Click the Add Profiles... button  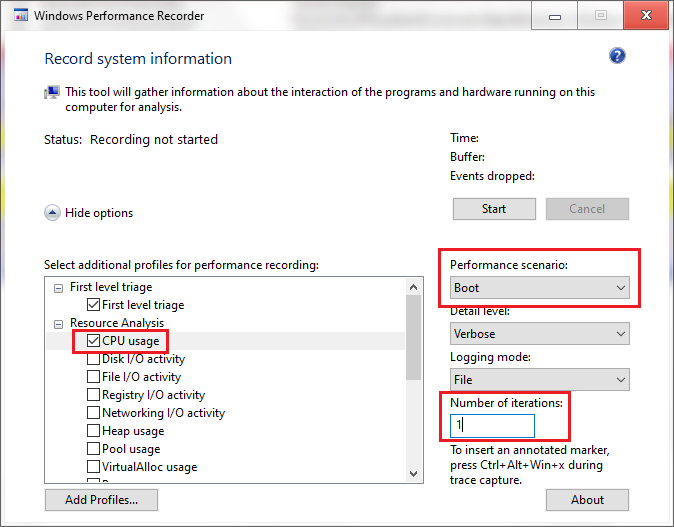(101, 500)
